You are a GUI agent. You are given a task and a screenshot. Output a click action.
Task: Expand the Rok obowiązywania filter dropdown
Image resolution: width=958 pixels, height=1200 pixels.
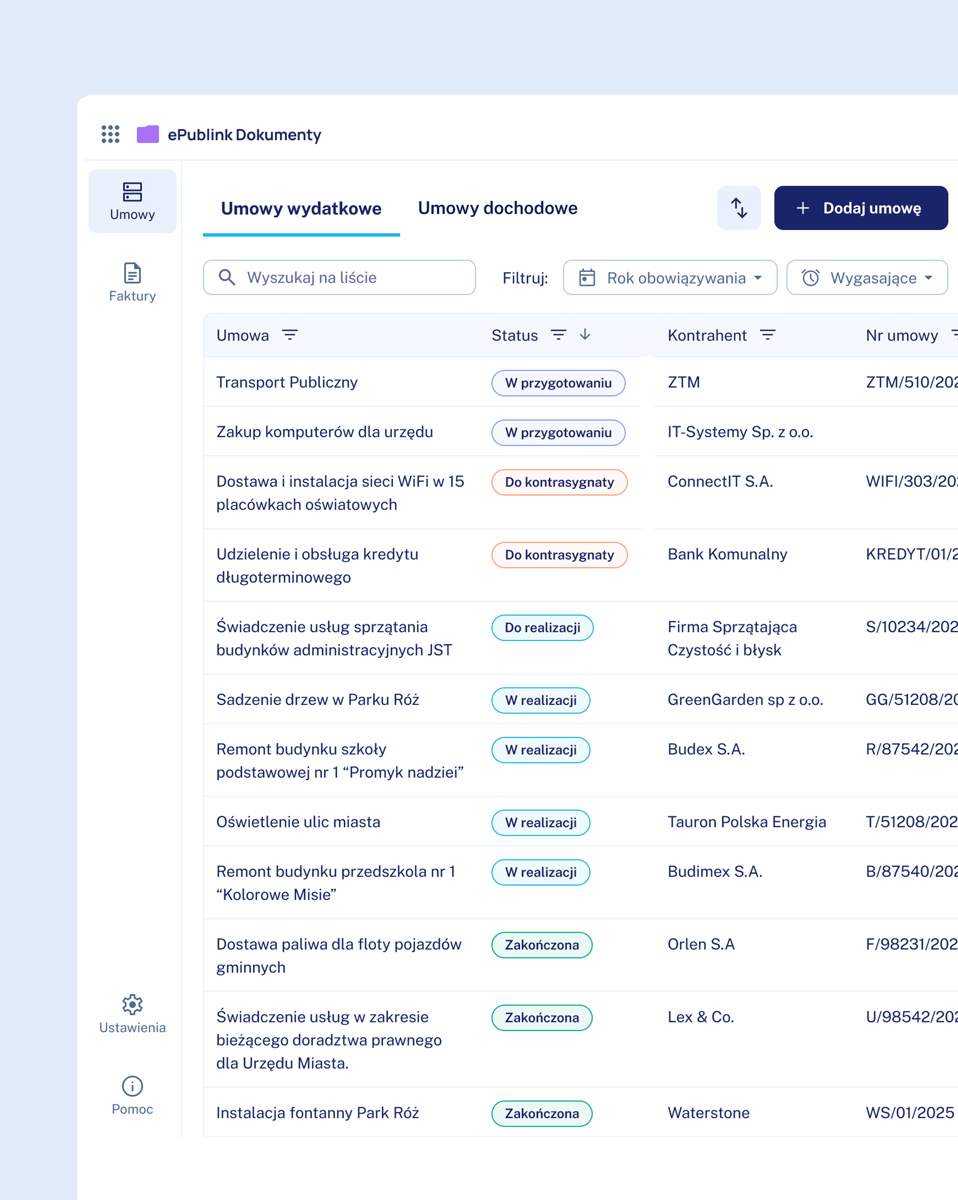(x=669, y=278)
